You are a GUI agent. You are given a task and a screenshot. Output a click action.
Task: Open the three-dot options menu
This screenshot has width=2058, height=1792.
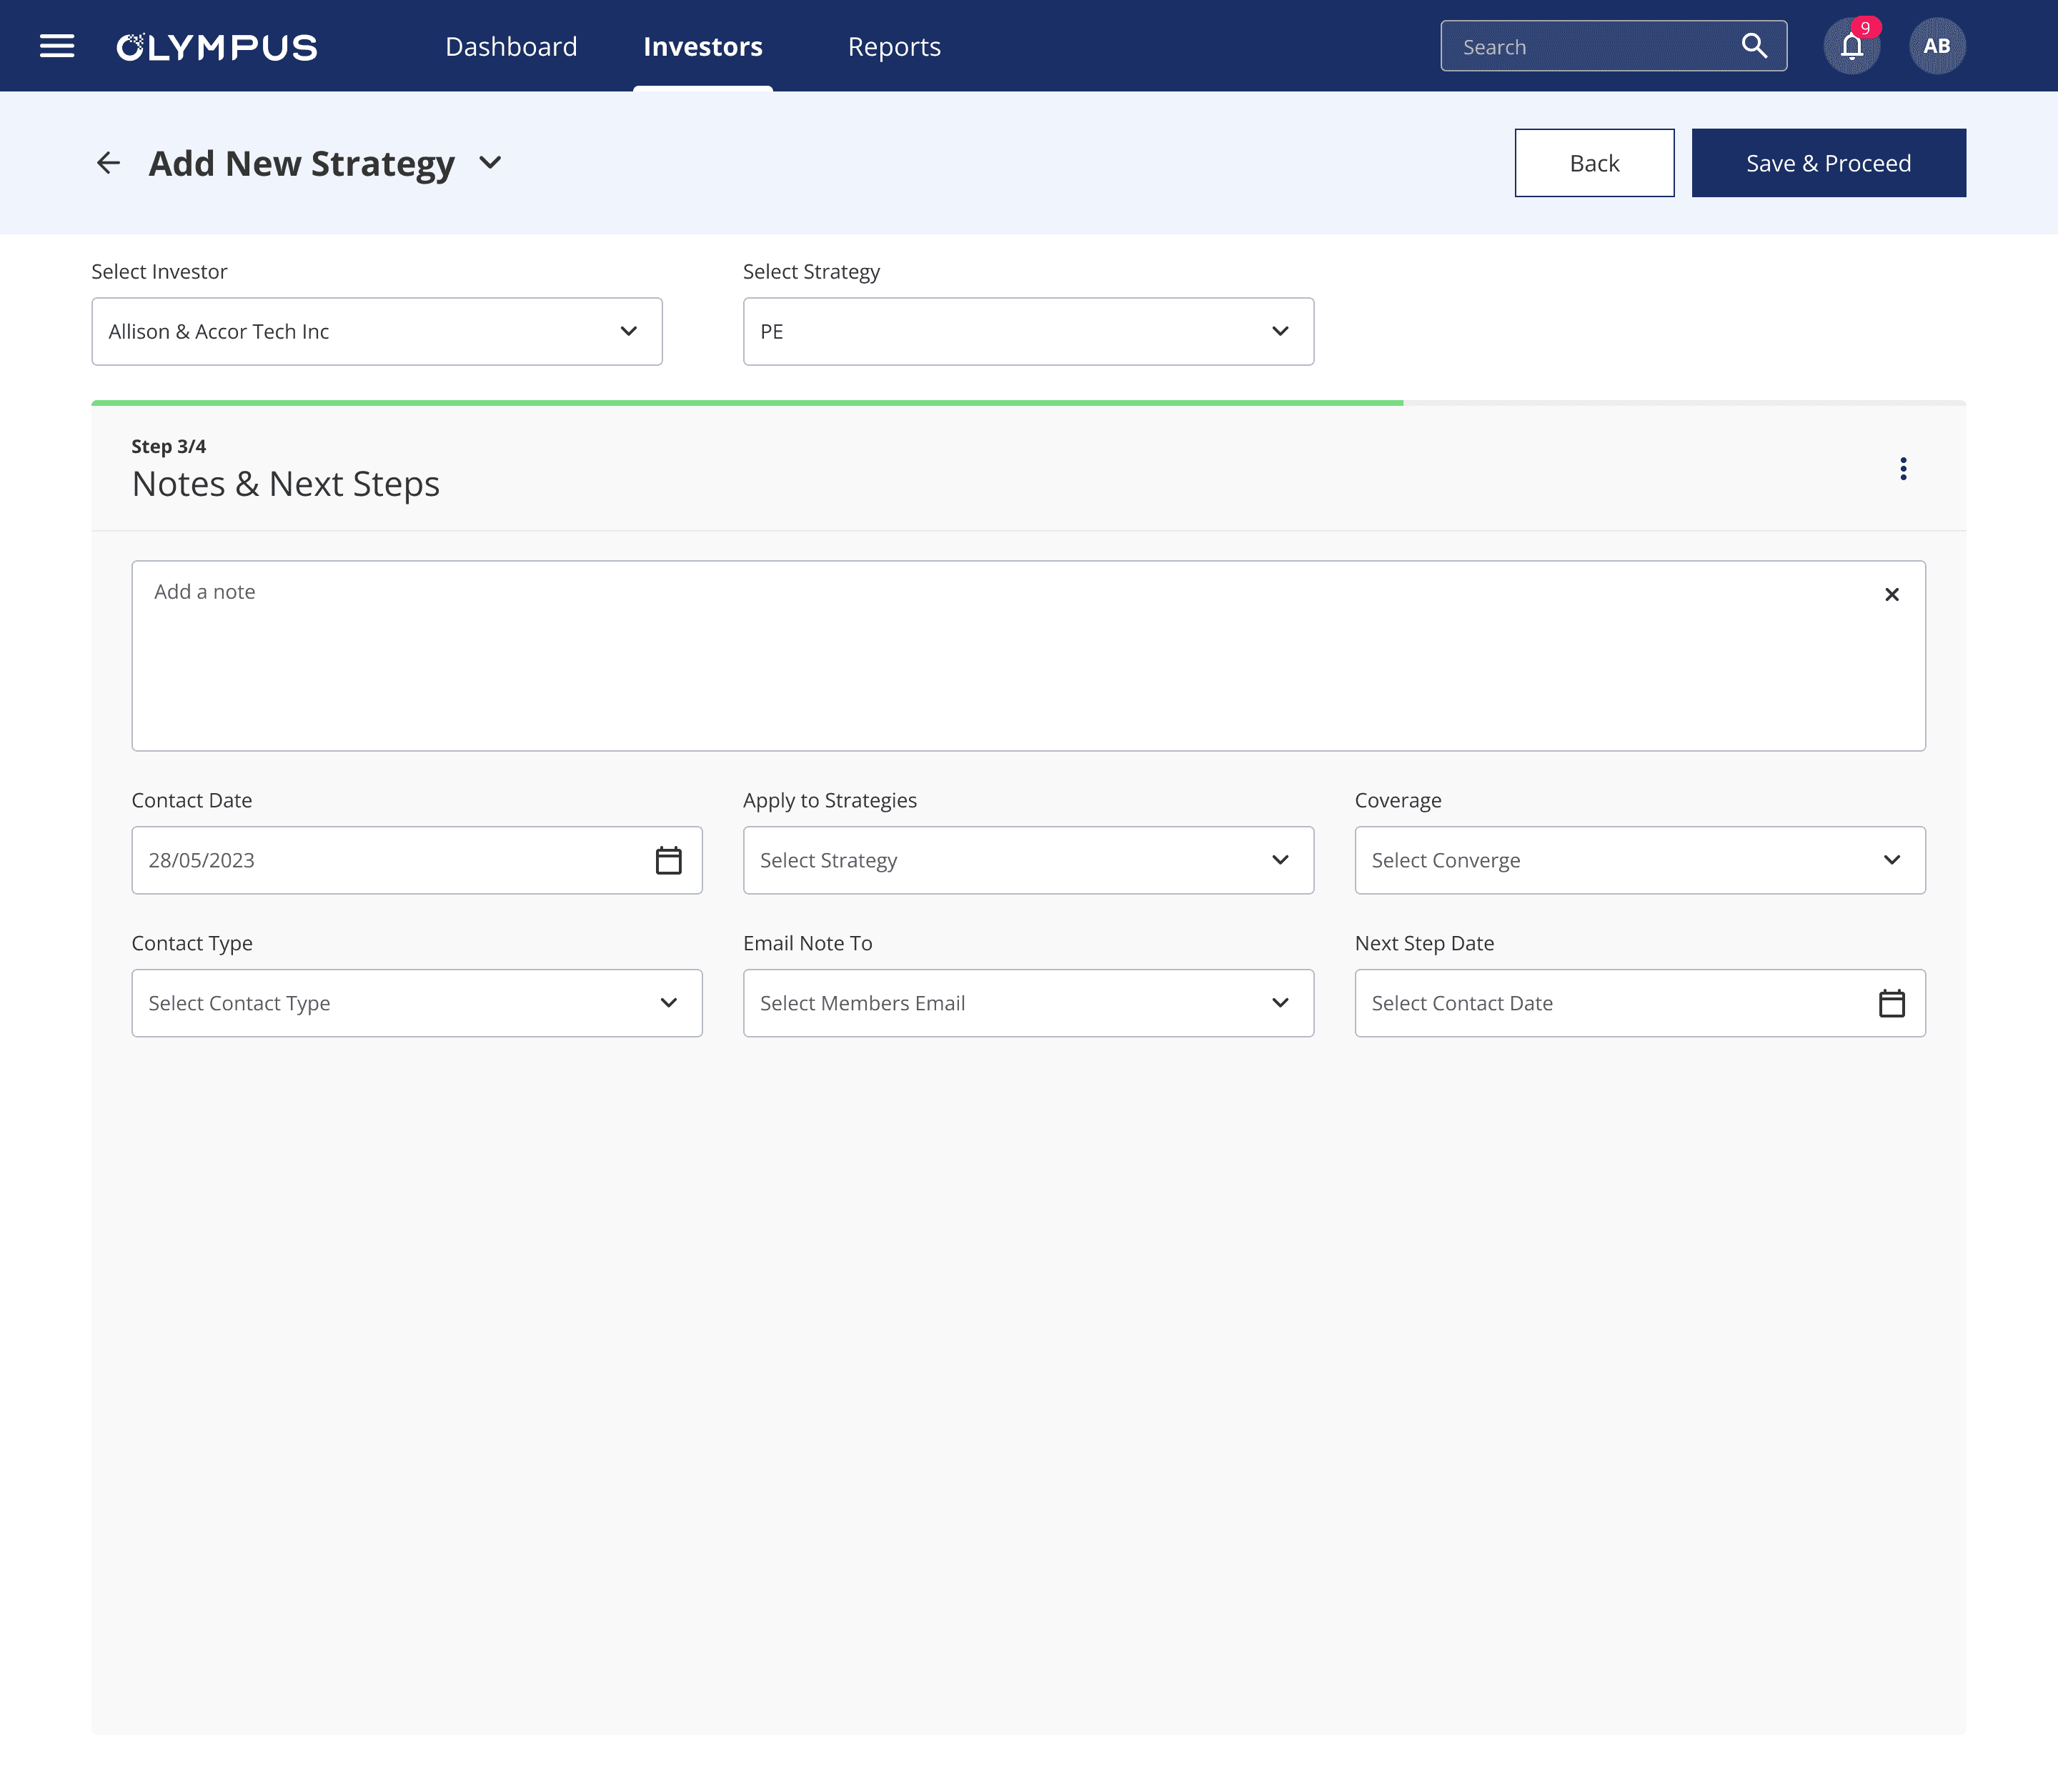tap(1903, 469)
